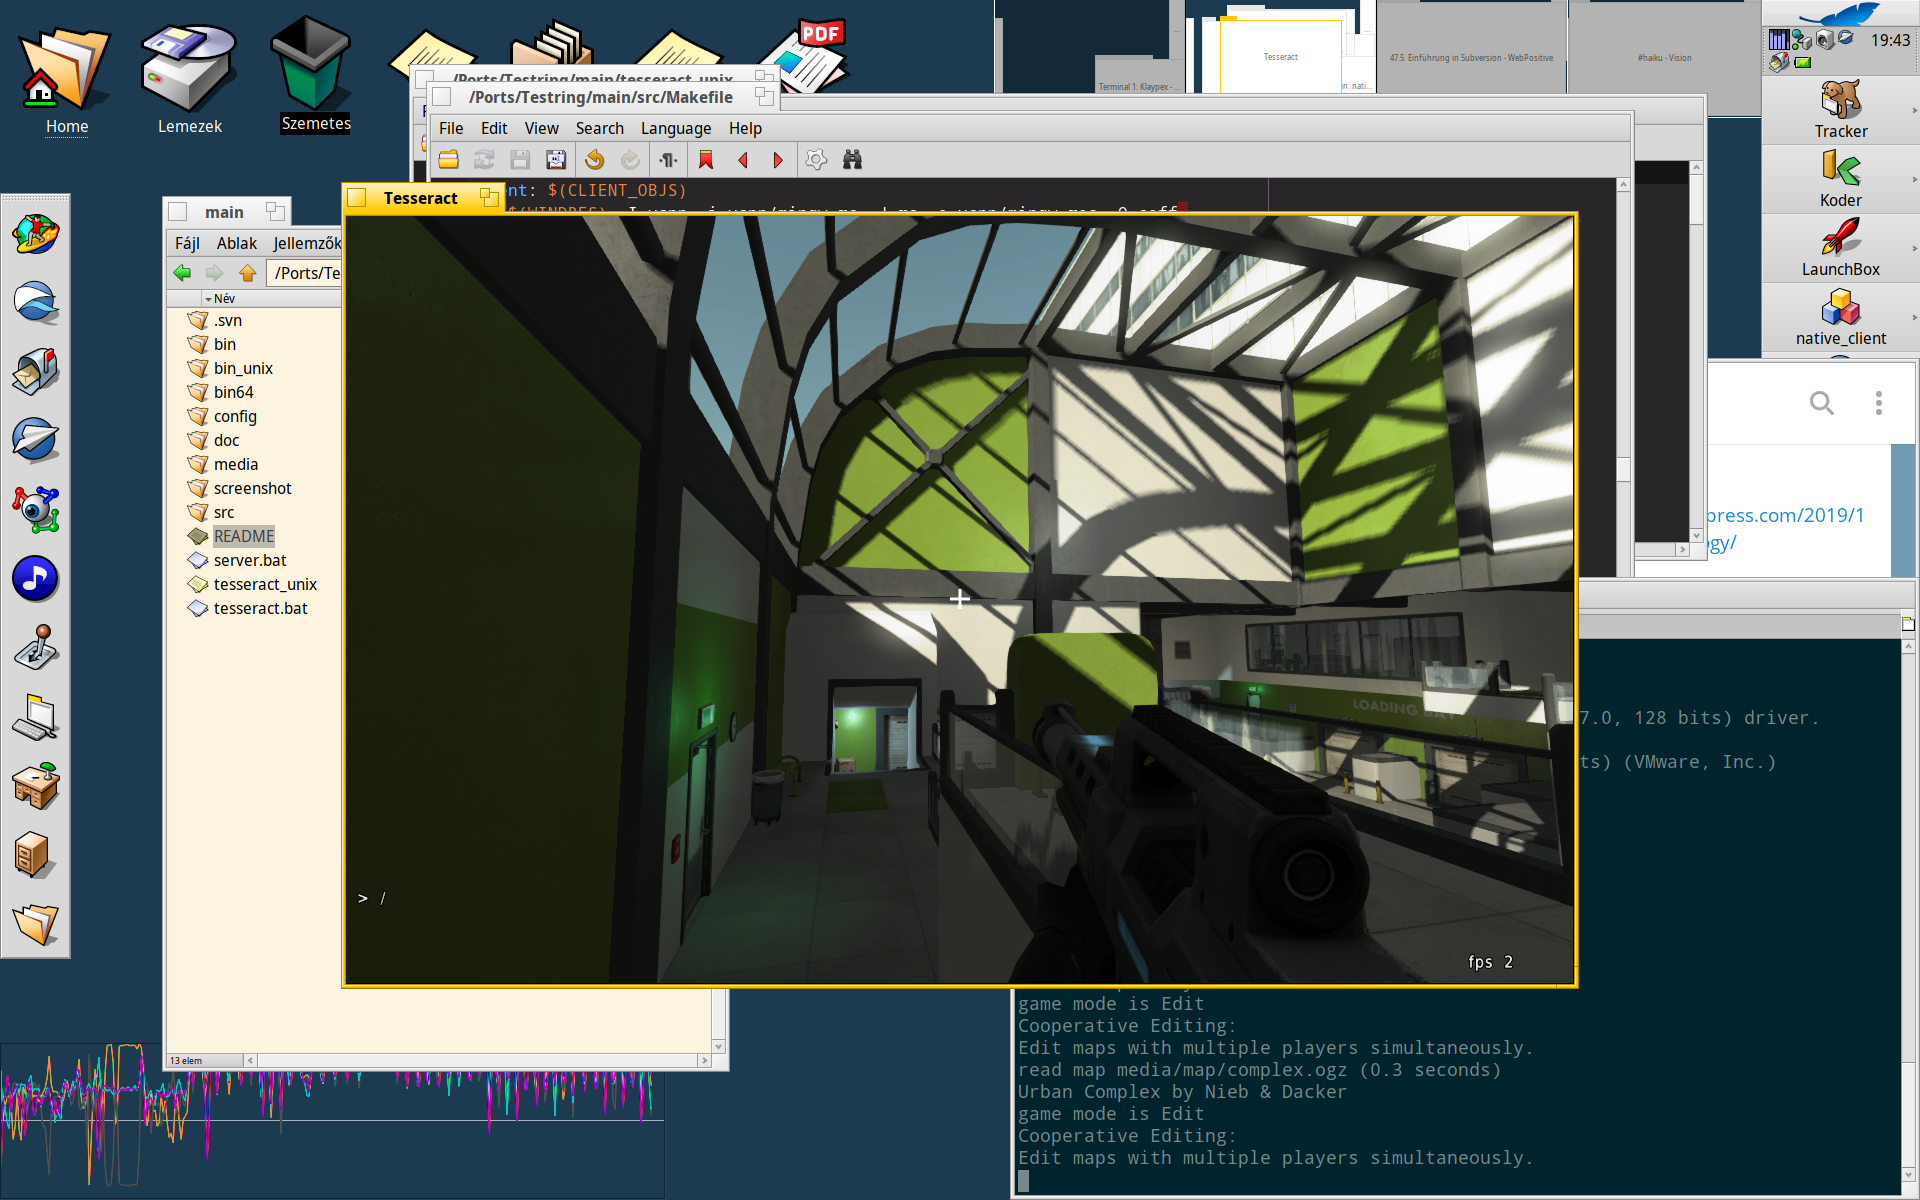Click the Open file icon in Koder toolbar
This screenshot has height=1200, width=1920.
tap(449, 160)
